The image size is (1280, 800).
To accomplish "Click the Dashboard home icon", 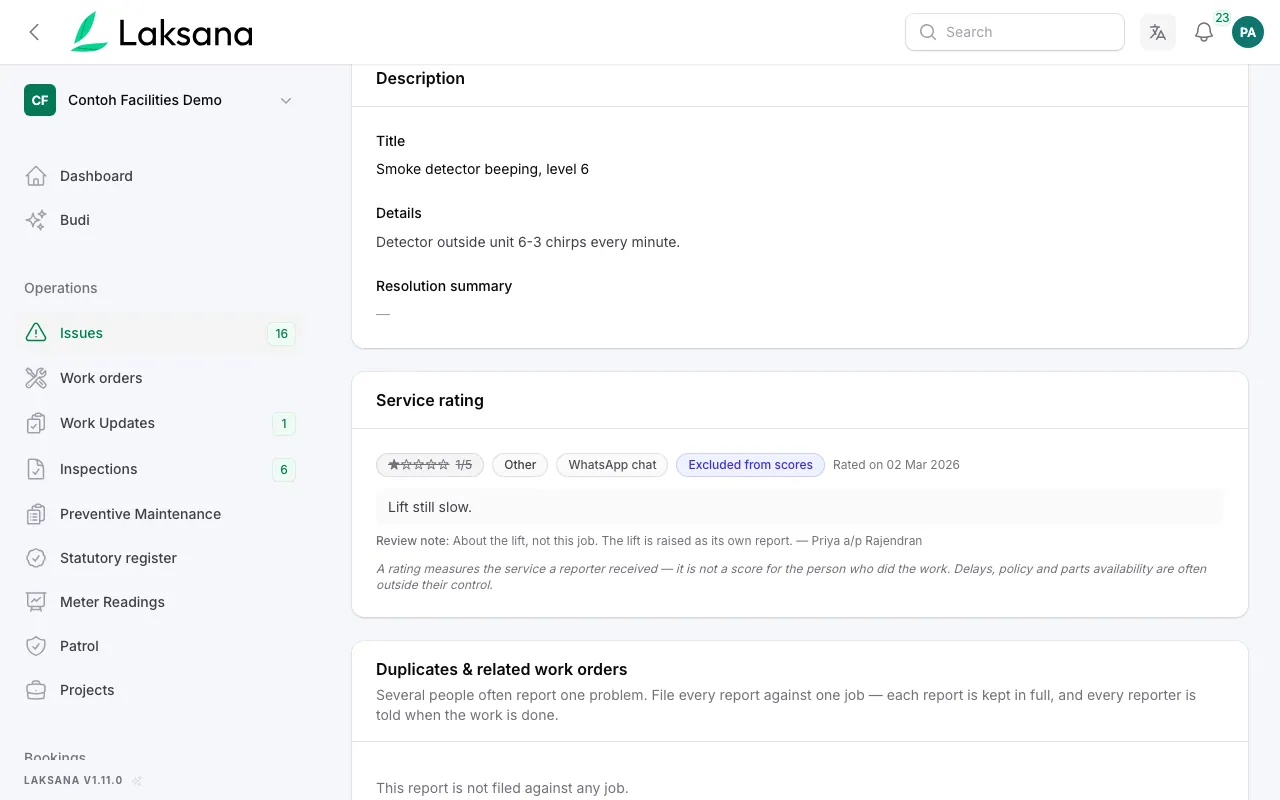I will pyautogui.click(x=36, y=176).
